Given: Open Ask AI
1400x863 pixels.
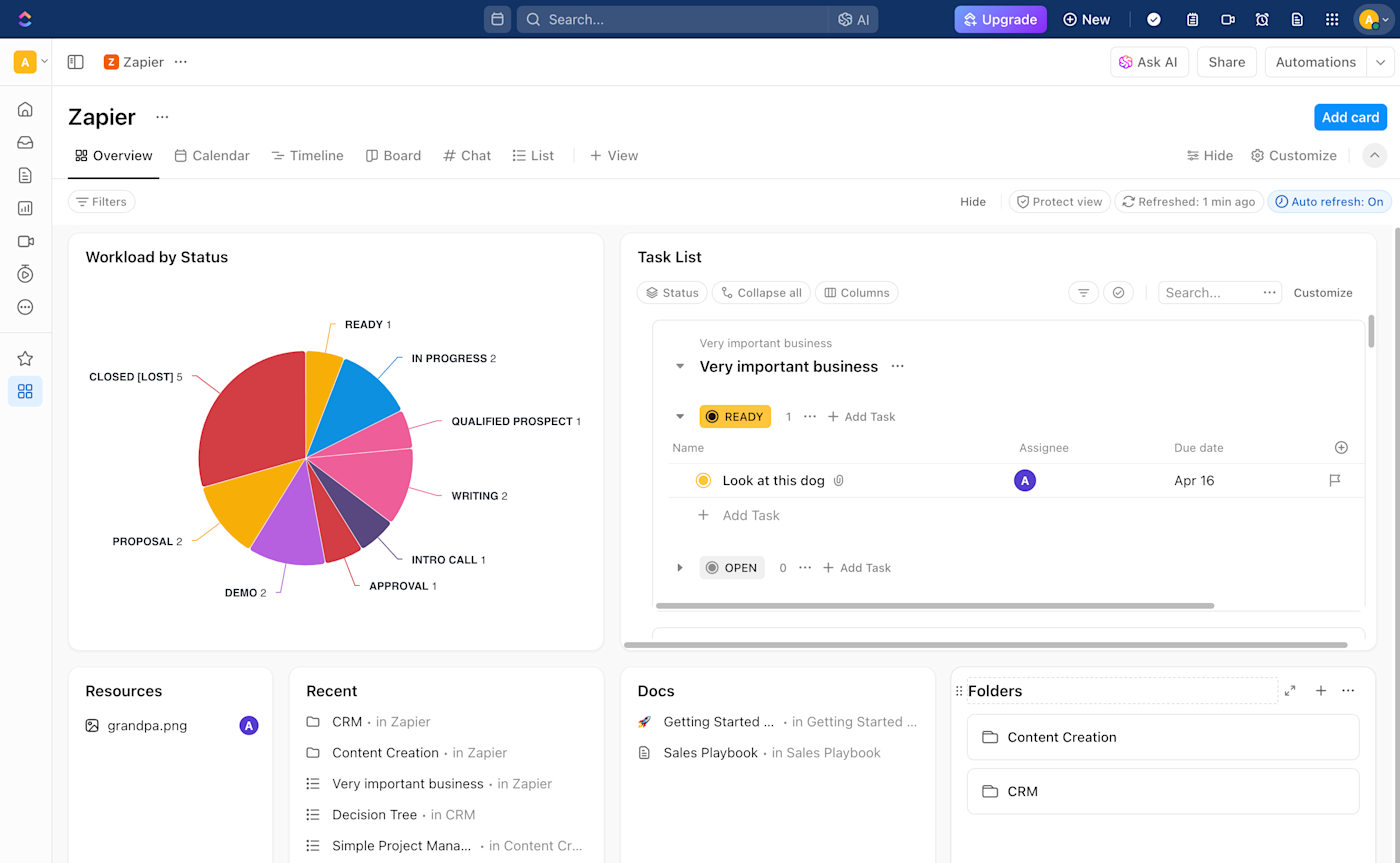Looking at the screenshot, I should [1148, 62].
